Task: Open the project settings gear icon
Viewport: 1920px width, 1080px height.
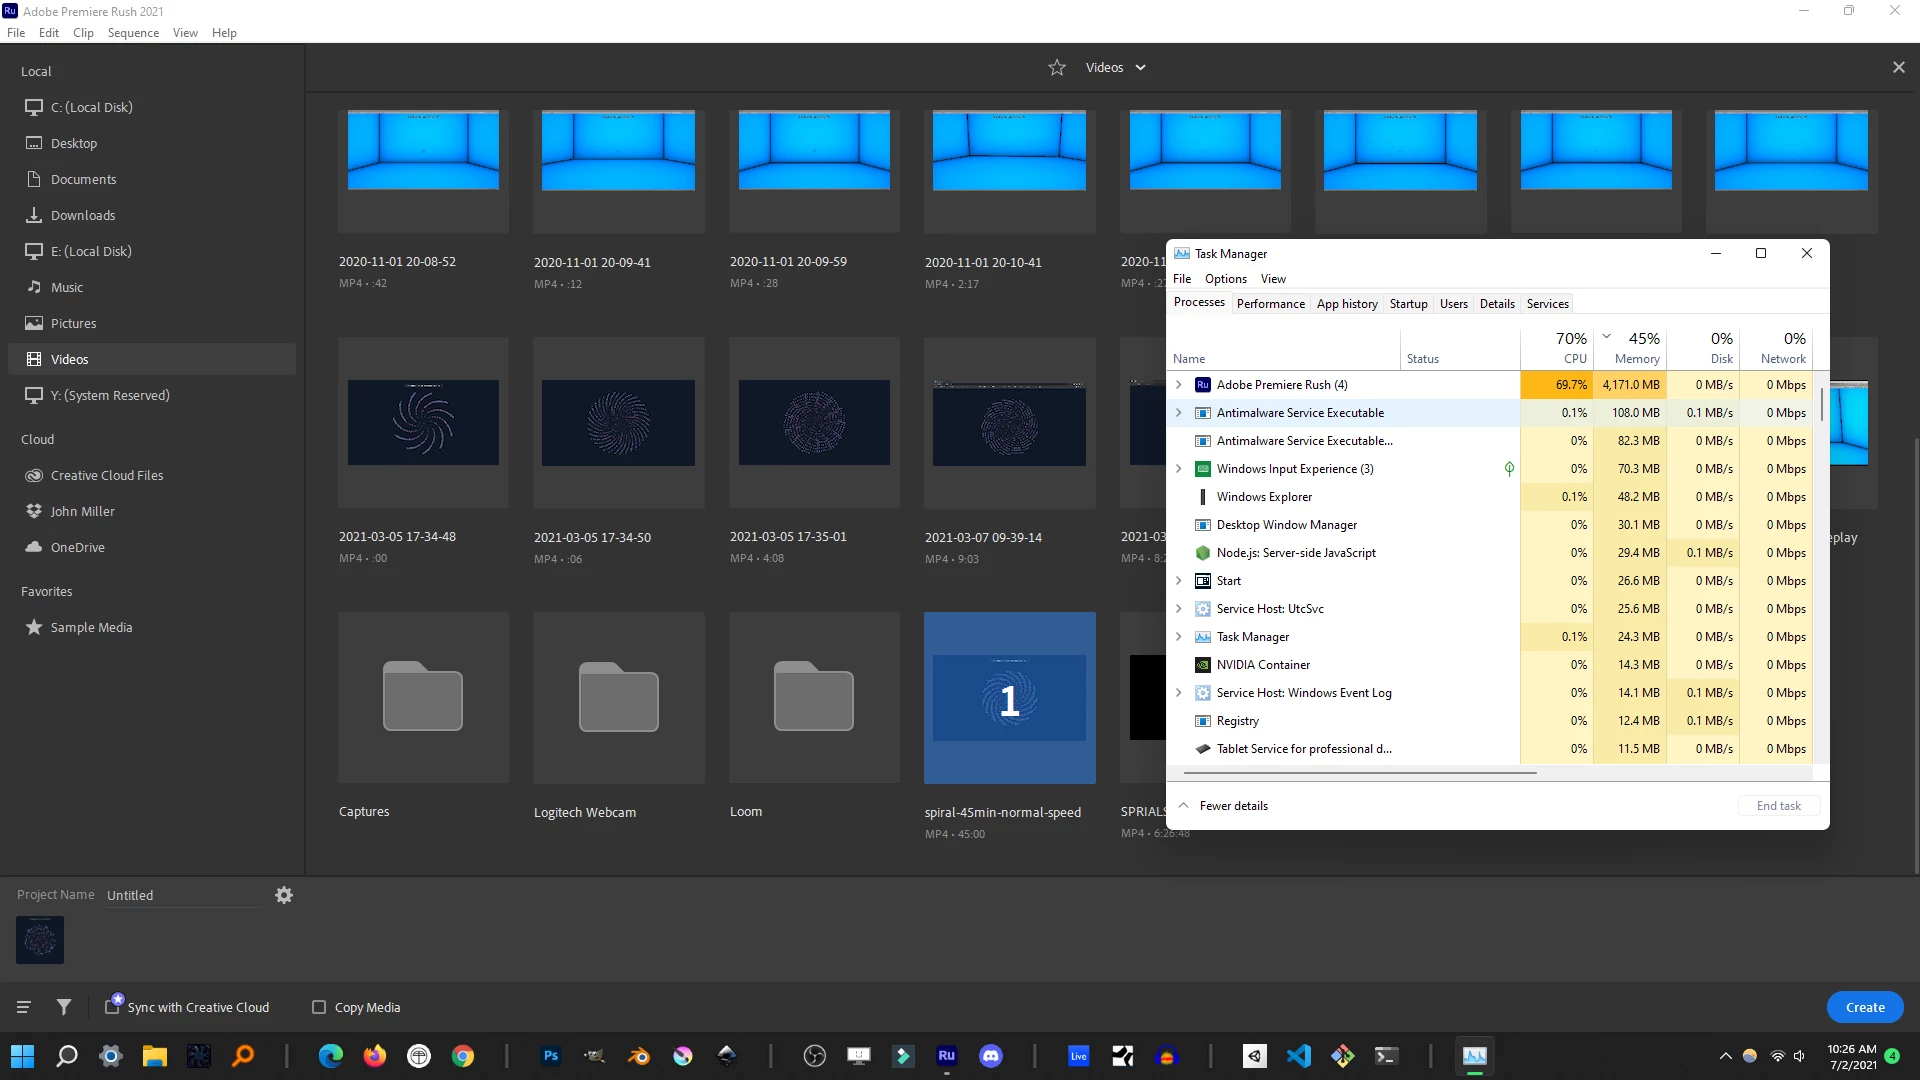Action: coord(284,895)
